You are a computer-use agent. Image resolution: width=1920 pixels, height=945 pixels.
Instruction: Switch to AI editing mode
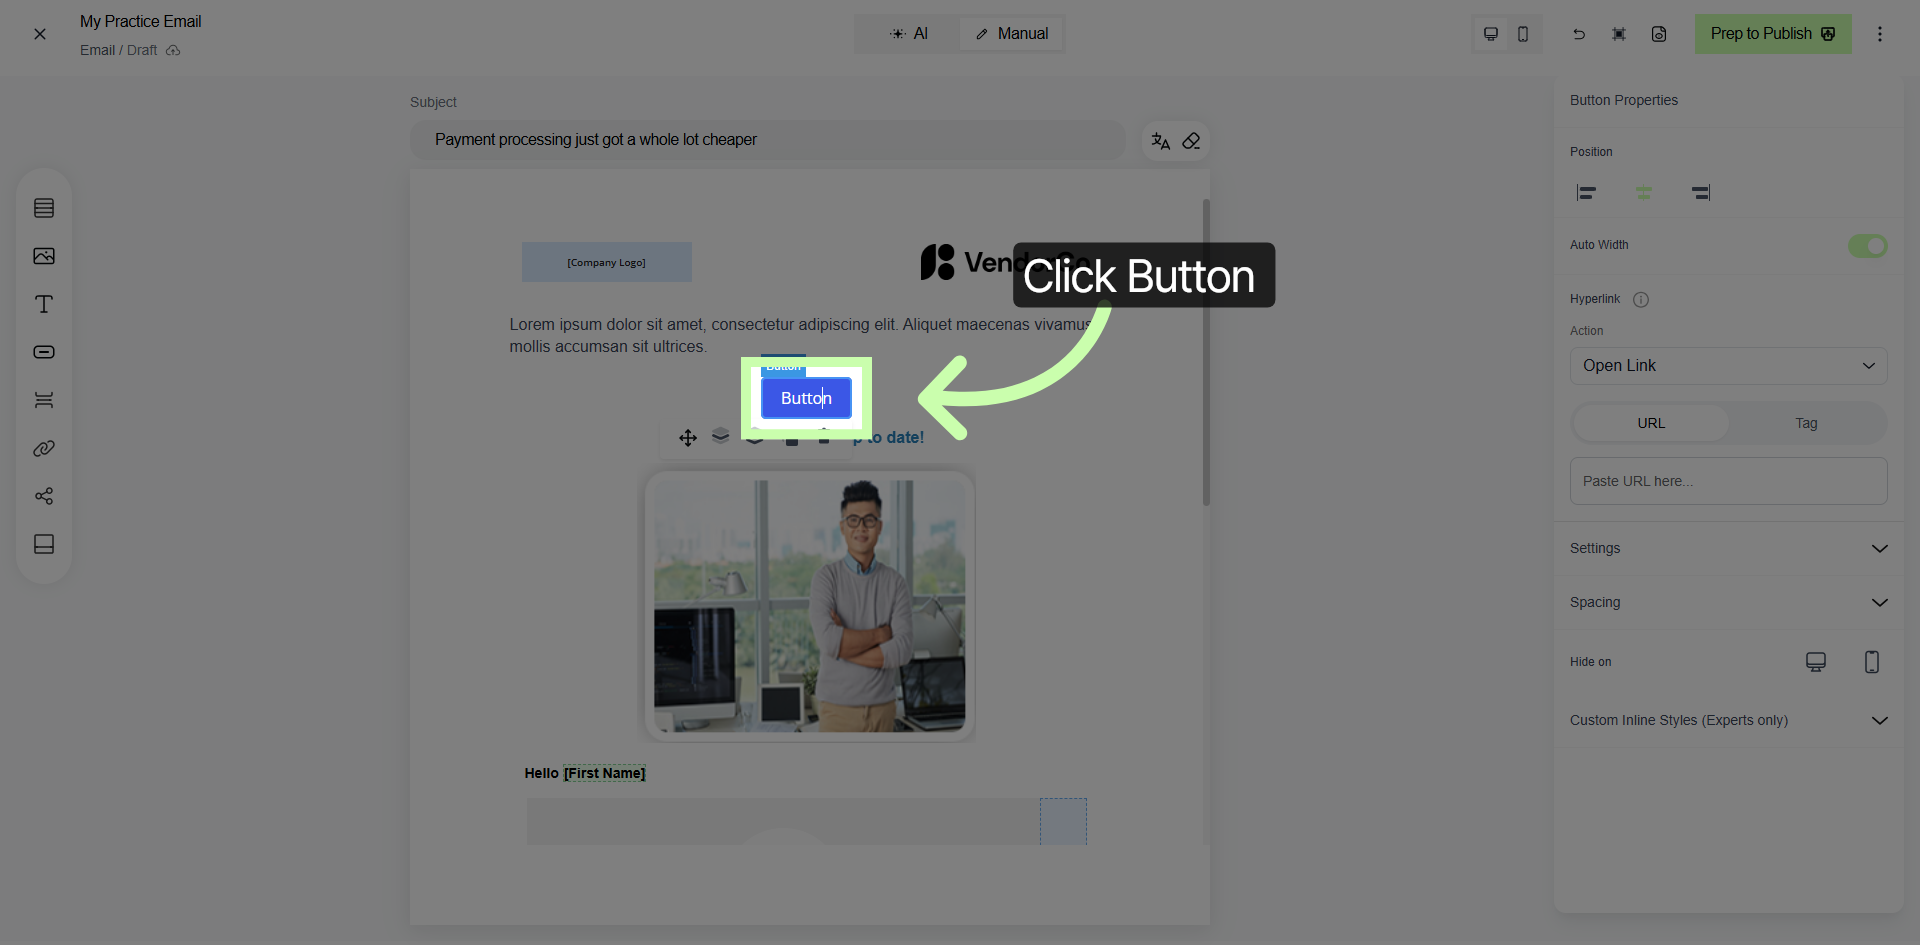tap(909, 34)
